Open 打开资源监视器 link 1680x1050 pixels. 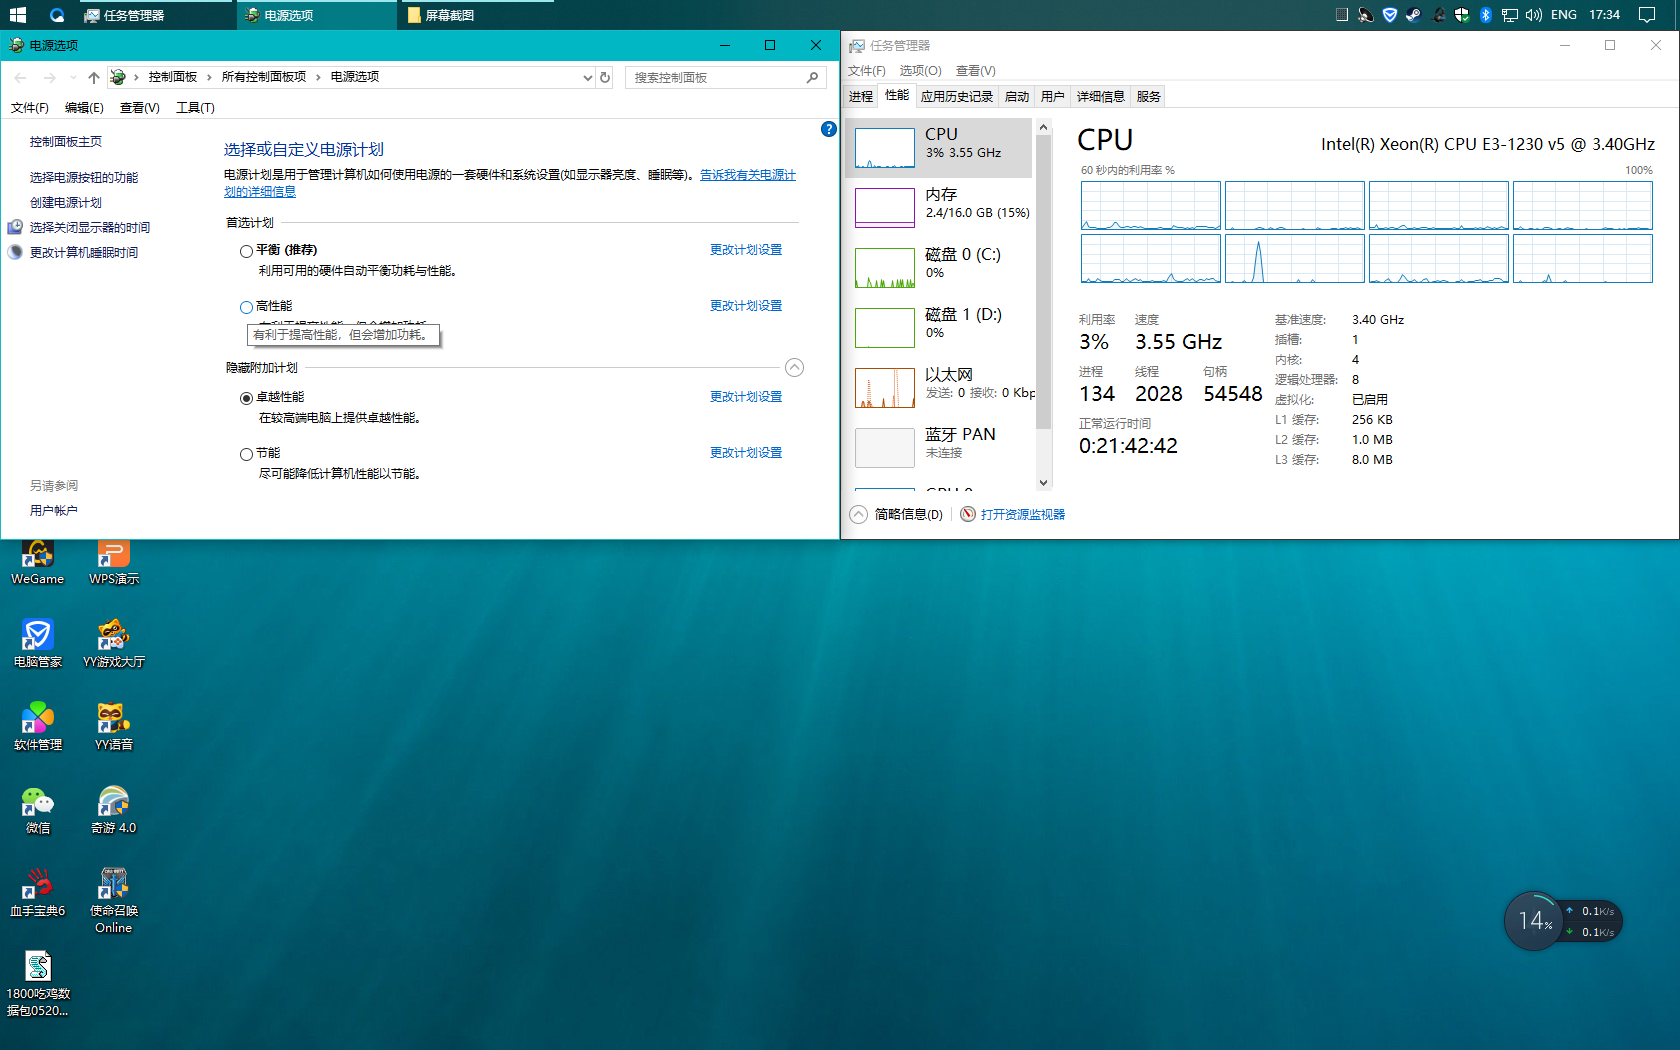(x=1013, y=515)
